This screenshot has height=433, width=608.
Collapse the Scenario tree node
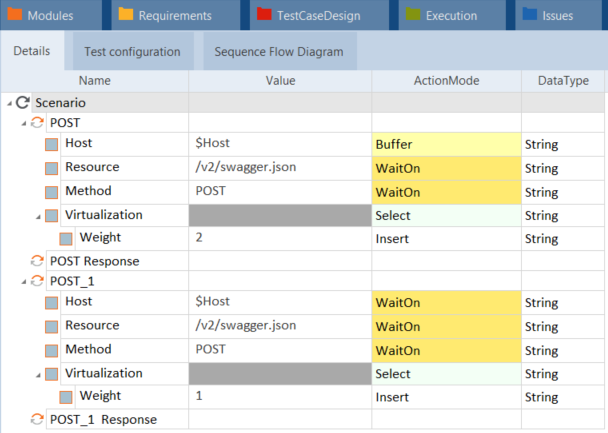[x=9, y=103]
